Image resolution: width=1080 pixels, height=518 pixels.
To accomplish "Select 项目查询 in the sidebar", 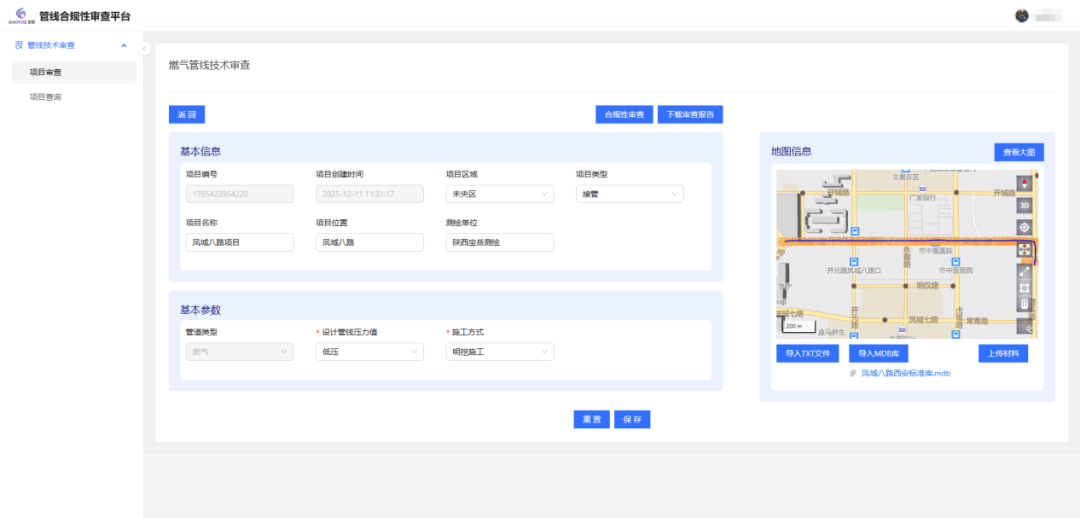I will (x=46, y=97).
